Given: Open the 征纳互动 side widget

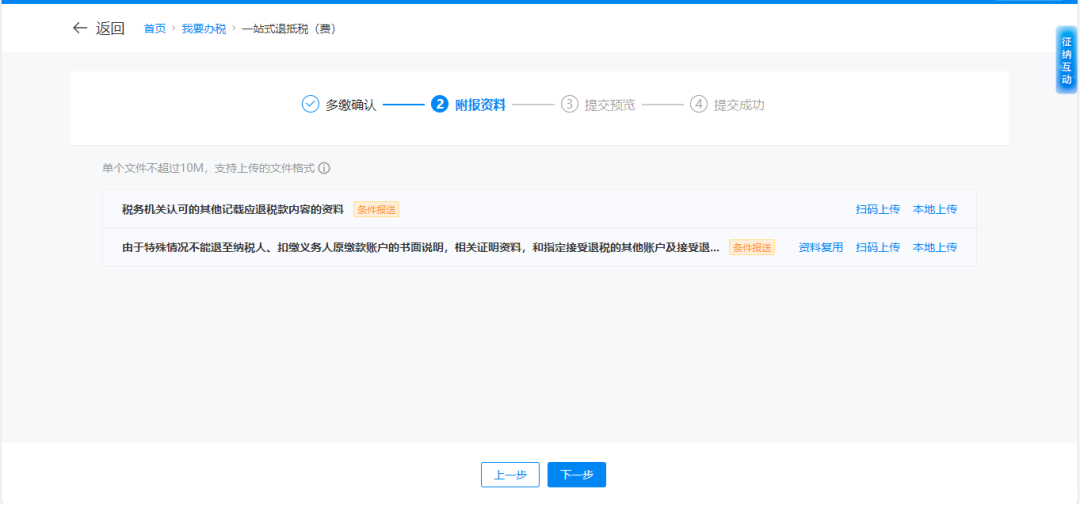Looking at the screenshot, I should coord(1066,60).
